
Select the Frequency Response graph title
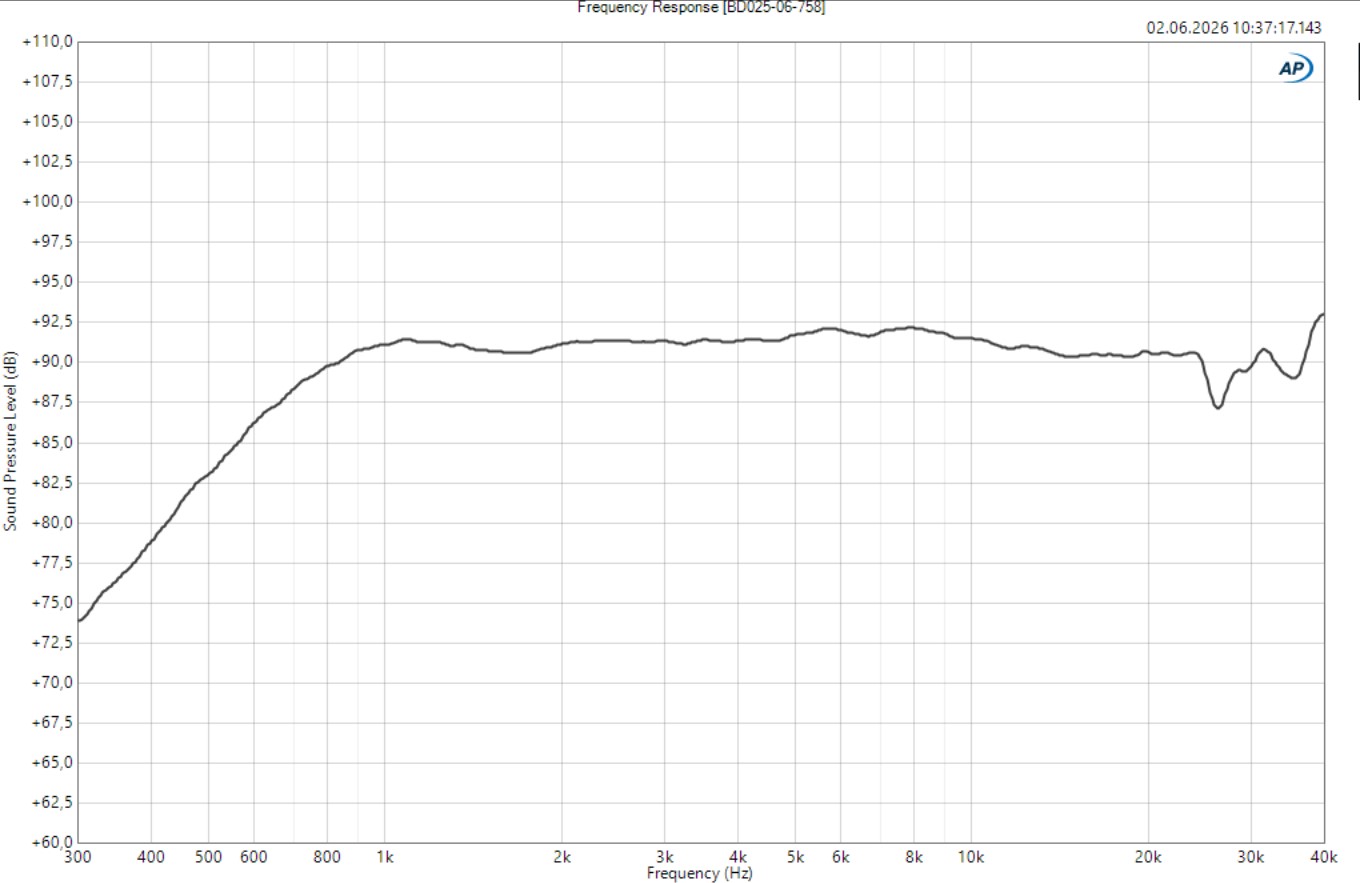[x=701, y=7]
